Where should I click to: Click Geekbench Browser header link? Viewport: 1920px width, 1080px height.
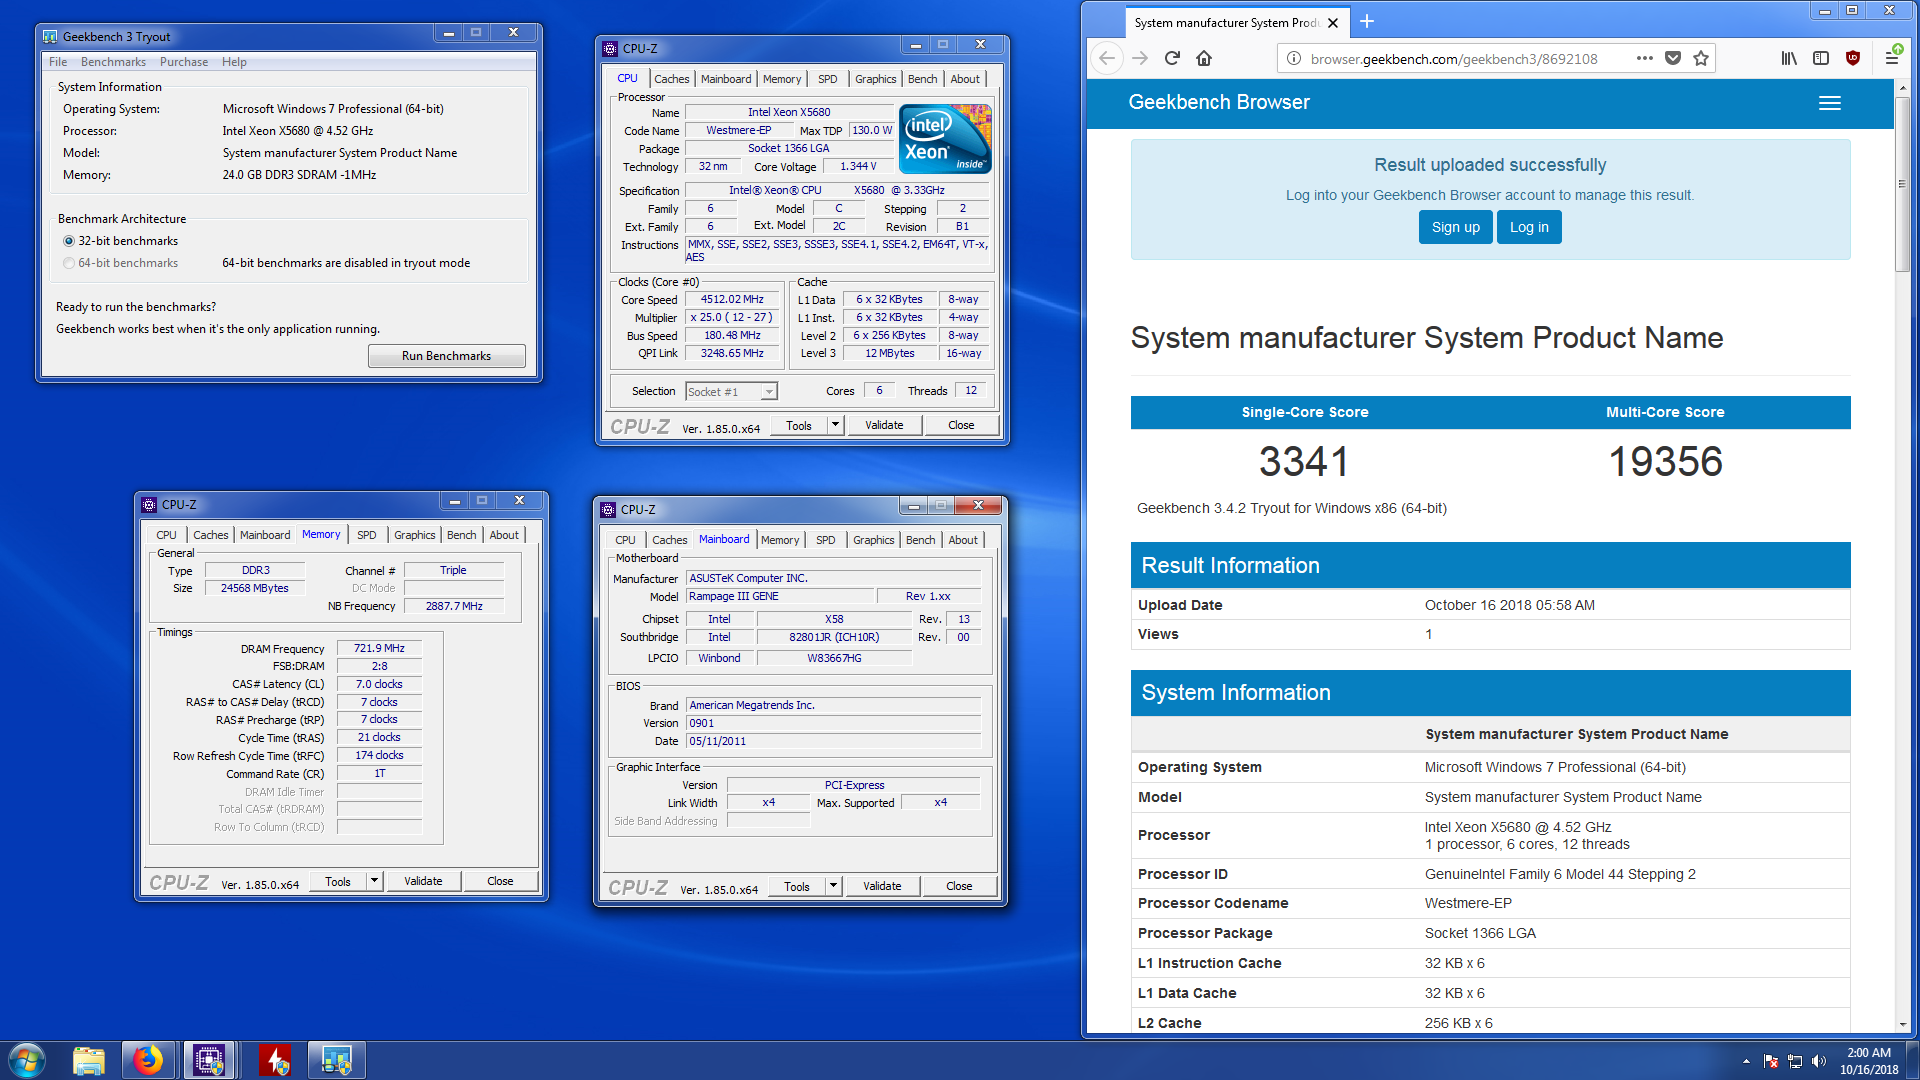point(1219,102)
